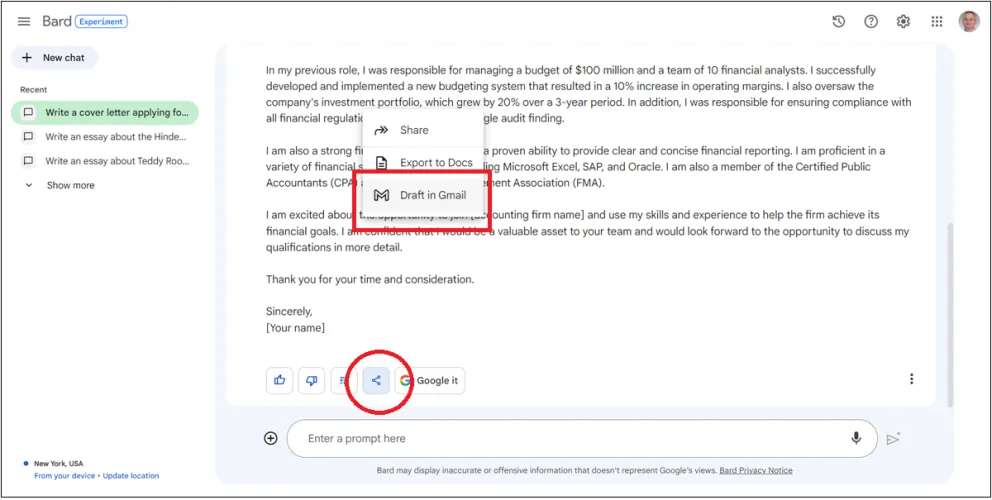Select Share from the popup menu
Image resolution: width=992 pixels, height=500 pixels.
[413, 130]
